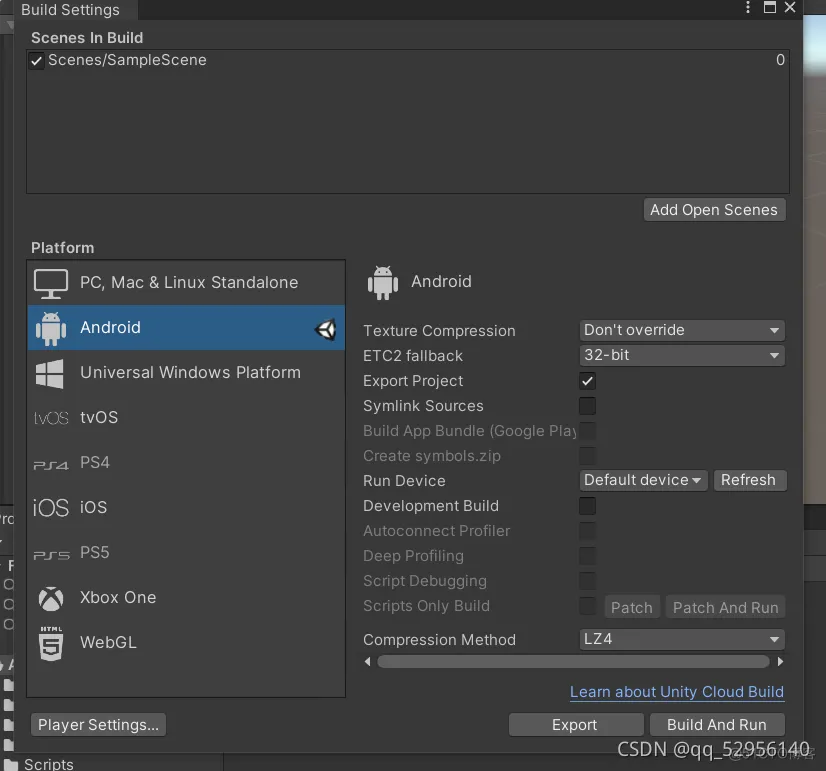The image size is (826, 771).
Task: Select the WebGL platform
Action: (186, 642)
